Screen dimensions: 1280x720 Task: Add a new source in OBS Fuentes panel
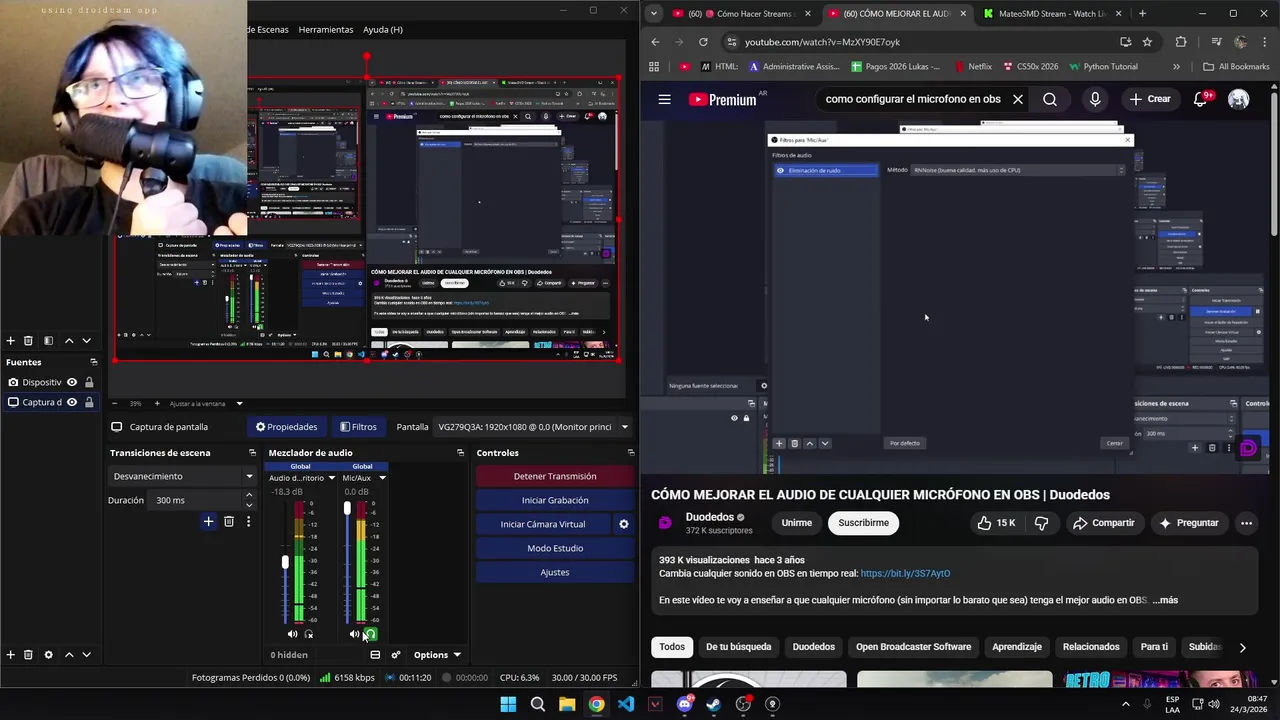coord(10,655)
